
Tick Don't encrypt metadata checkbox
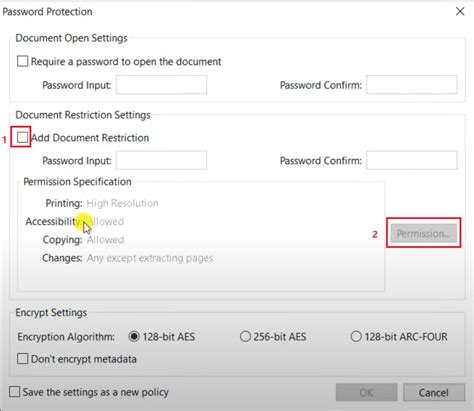(x=22, y=359)
